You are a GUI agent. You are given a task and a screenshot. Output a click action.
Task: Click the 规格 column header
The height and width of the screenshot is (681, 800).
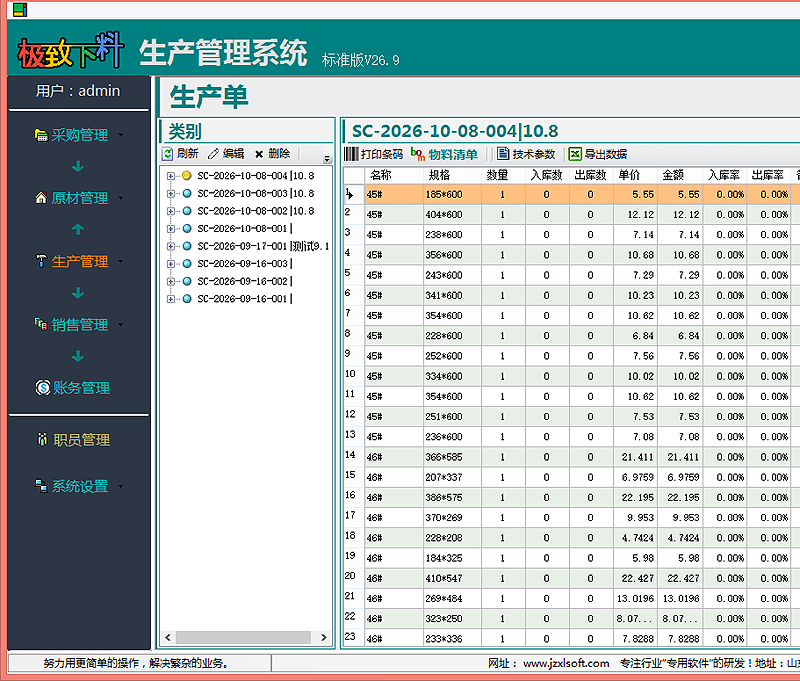coord(453,175)
